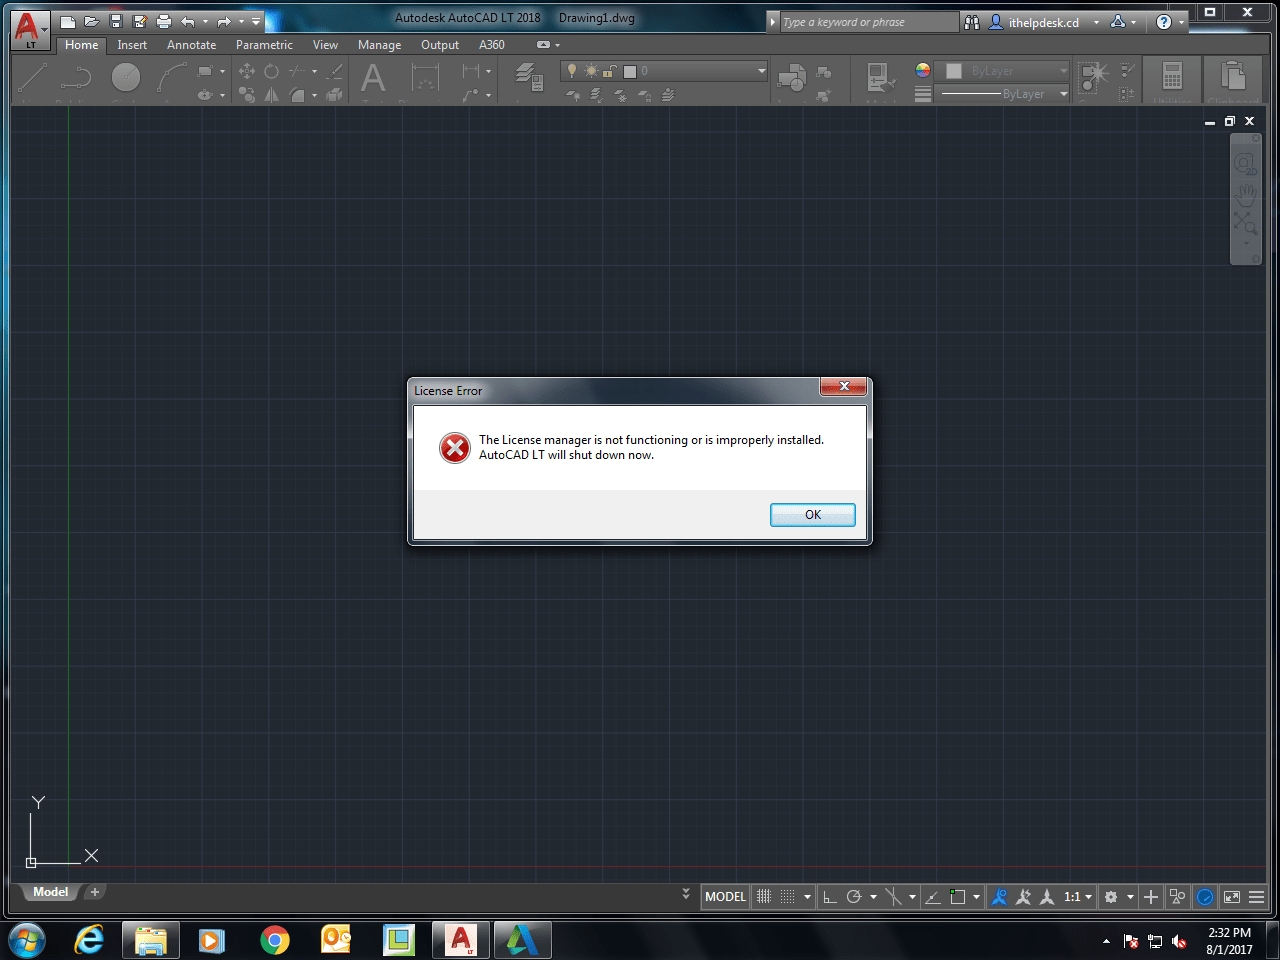Switch to the Annotate ribbon tab

[191, 45]
